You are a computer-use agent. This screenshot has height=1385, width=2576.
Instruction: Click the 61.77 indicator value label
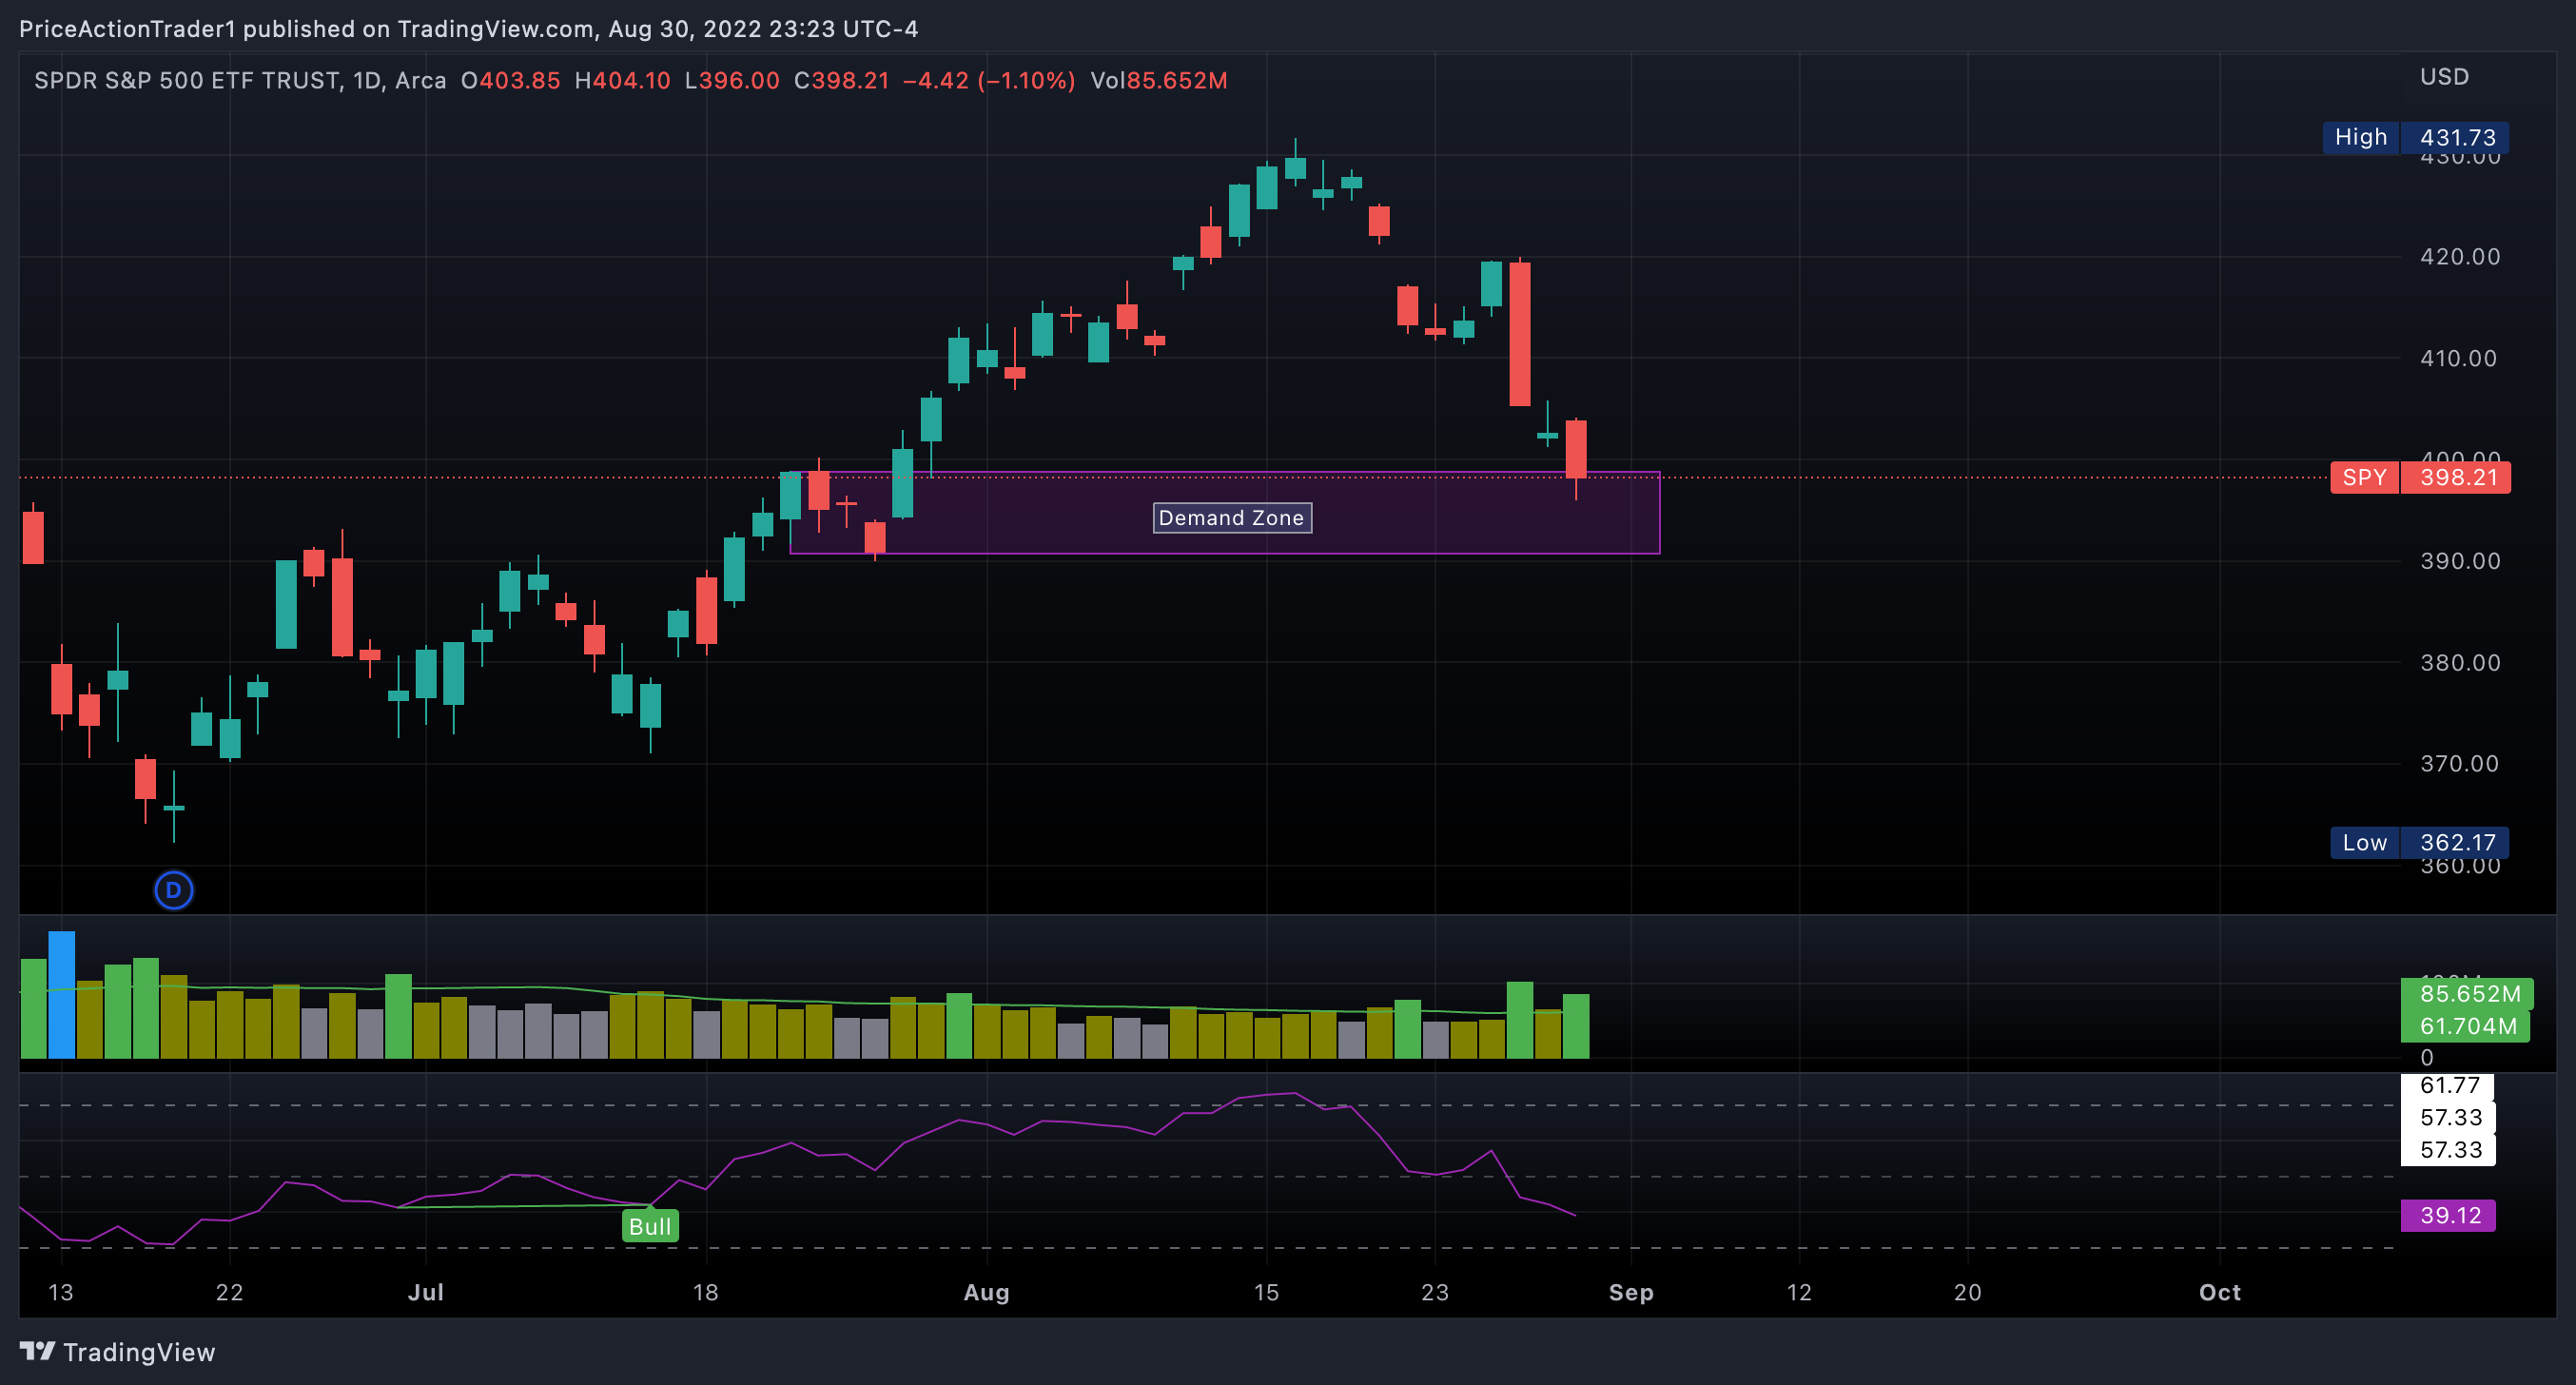click(x=2448, y=1085)
